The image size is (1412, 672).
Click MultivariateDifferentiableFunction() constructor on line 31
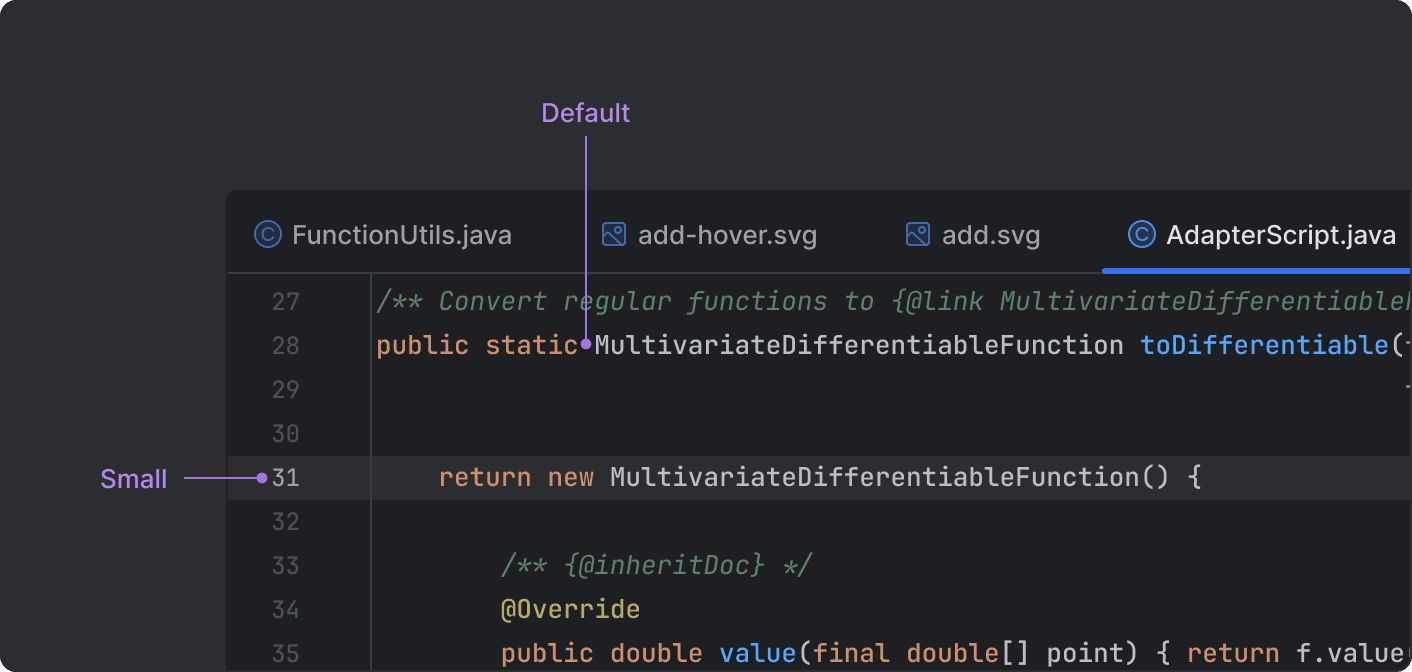(889, 478)
